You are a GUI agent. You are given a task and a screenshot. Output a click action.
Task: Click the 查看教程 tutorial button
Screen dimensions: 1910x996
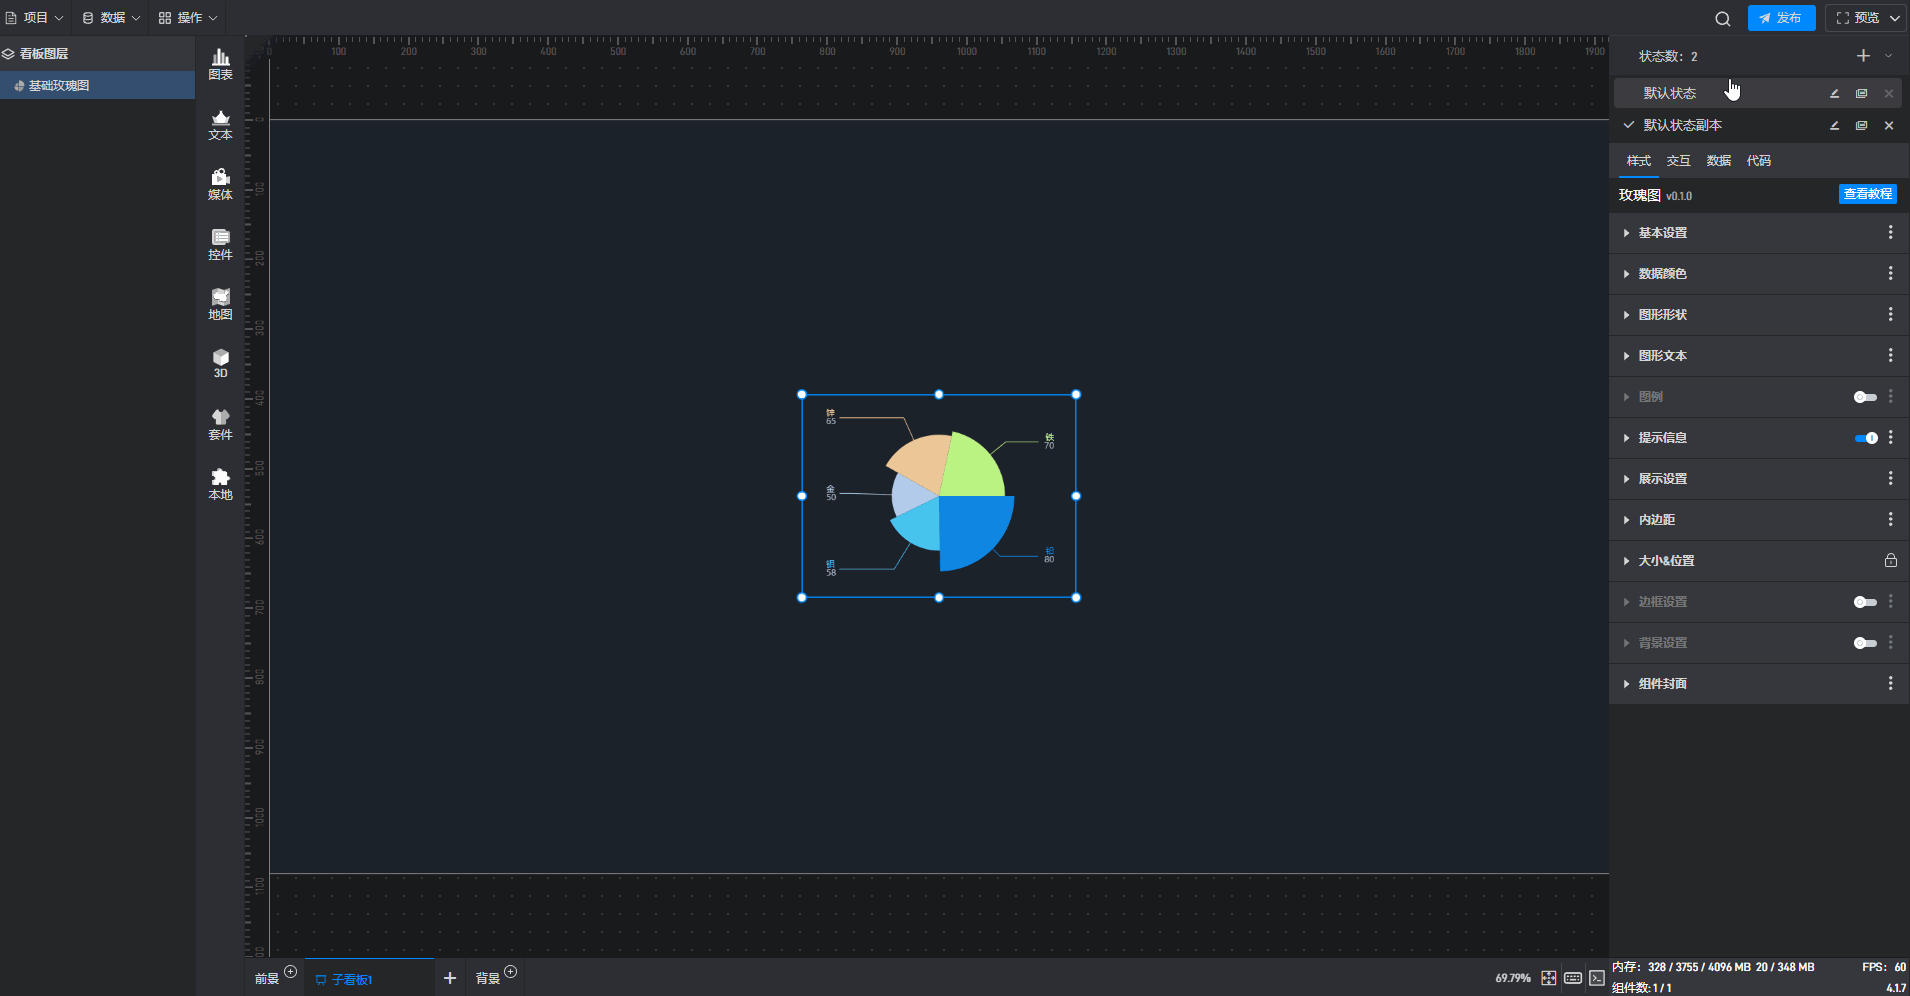point(1867,194)
